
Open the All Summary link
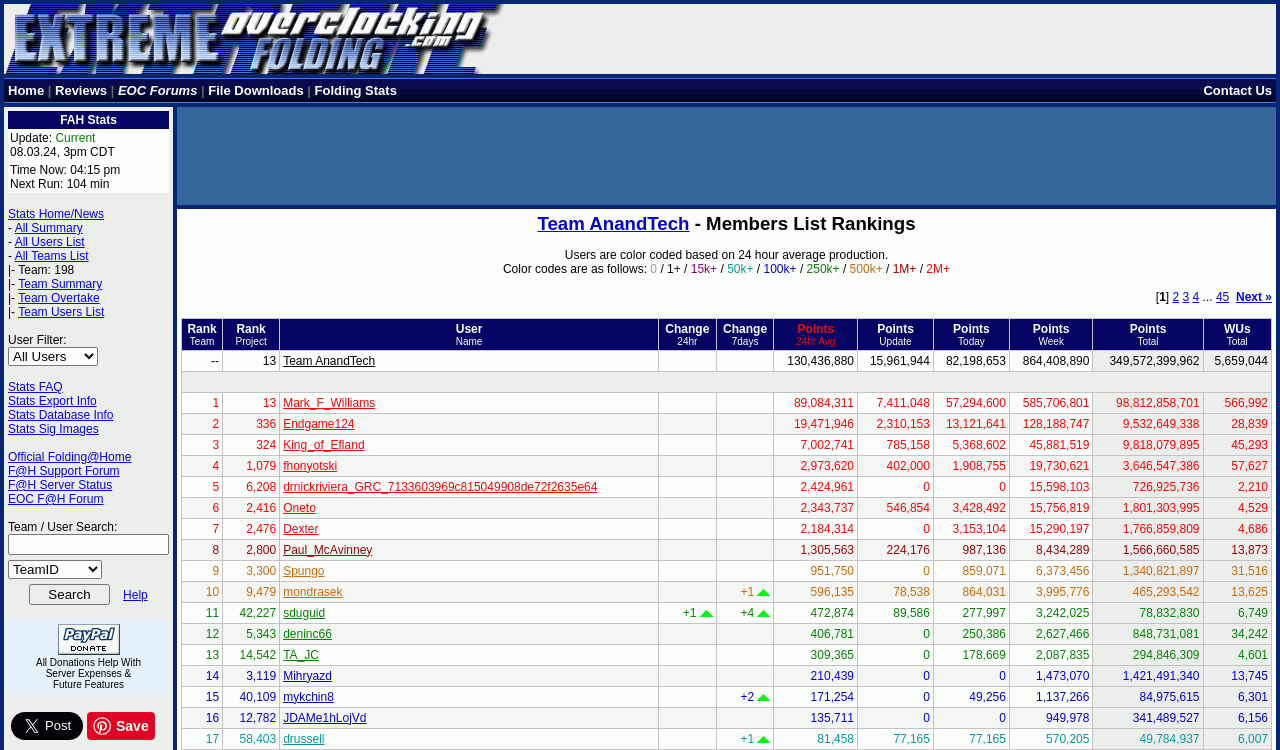coord(49,228)
